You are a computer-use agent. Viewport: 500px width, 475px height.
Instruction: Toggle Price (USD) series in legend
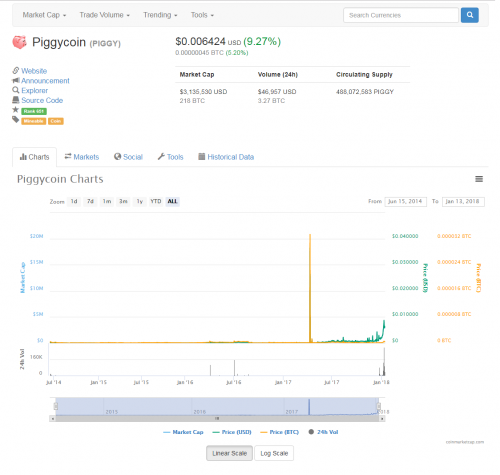tap(232, 432)
